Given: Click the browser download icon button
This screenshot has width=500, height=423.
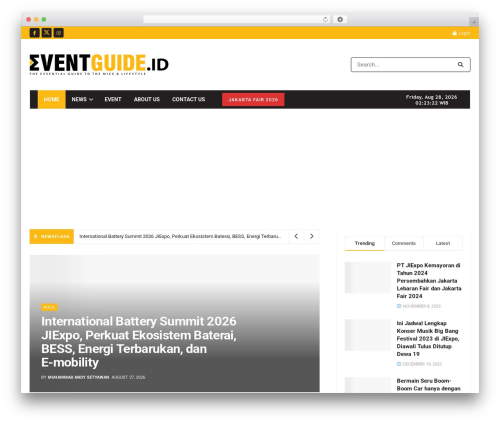Looking at the screenshot, I should tap(340, 19).
